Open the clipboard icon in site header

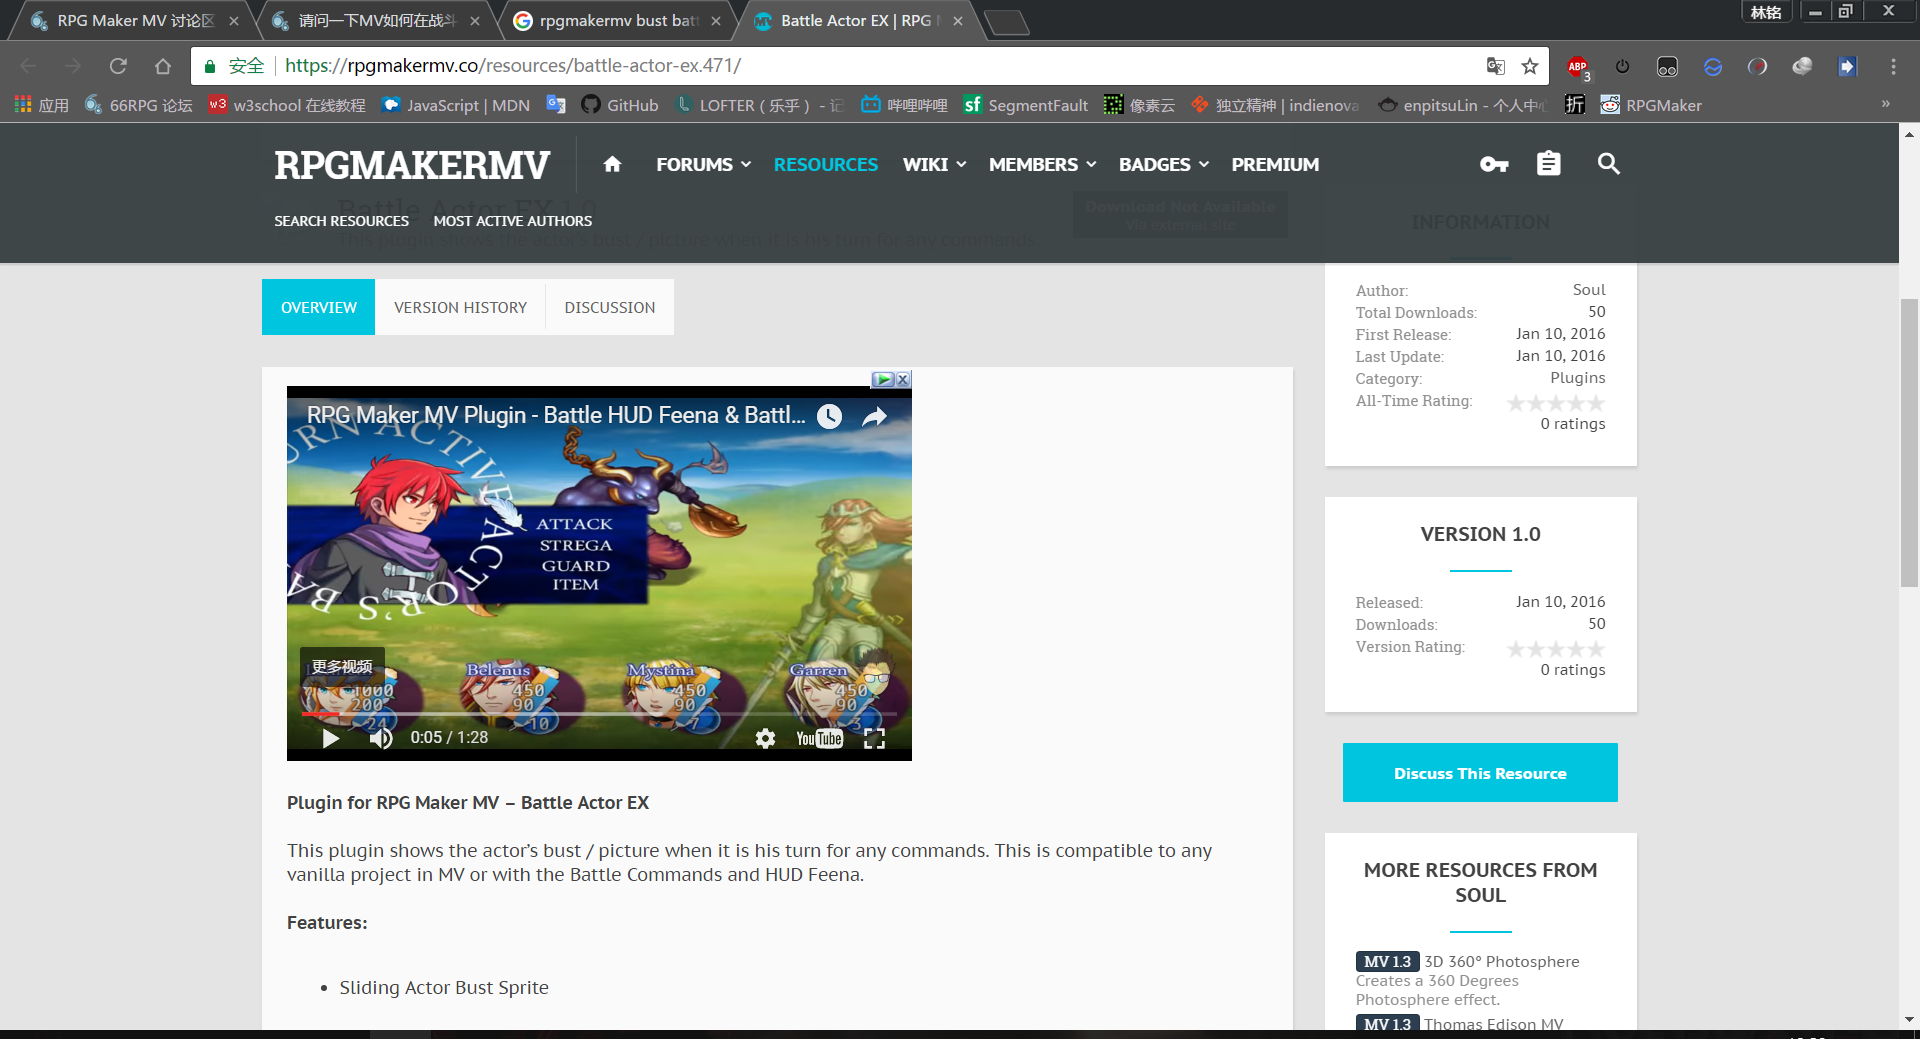tap(1548, 163)
